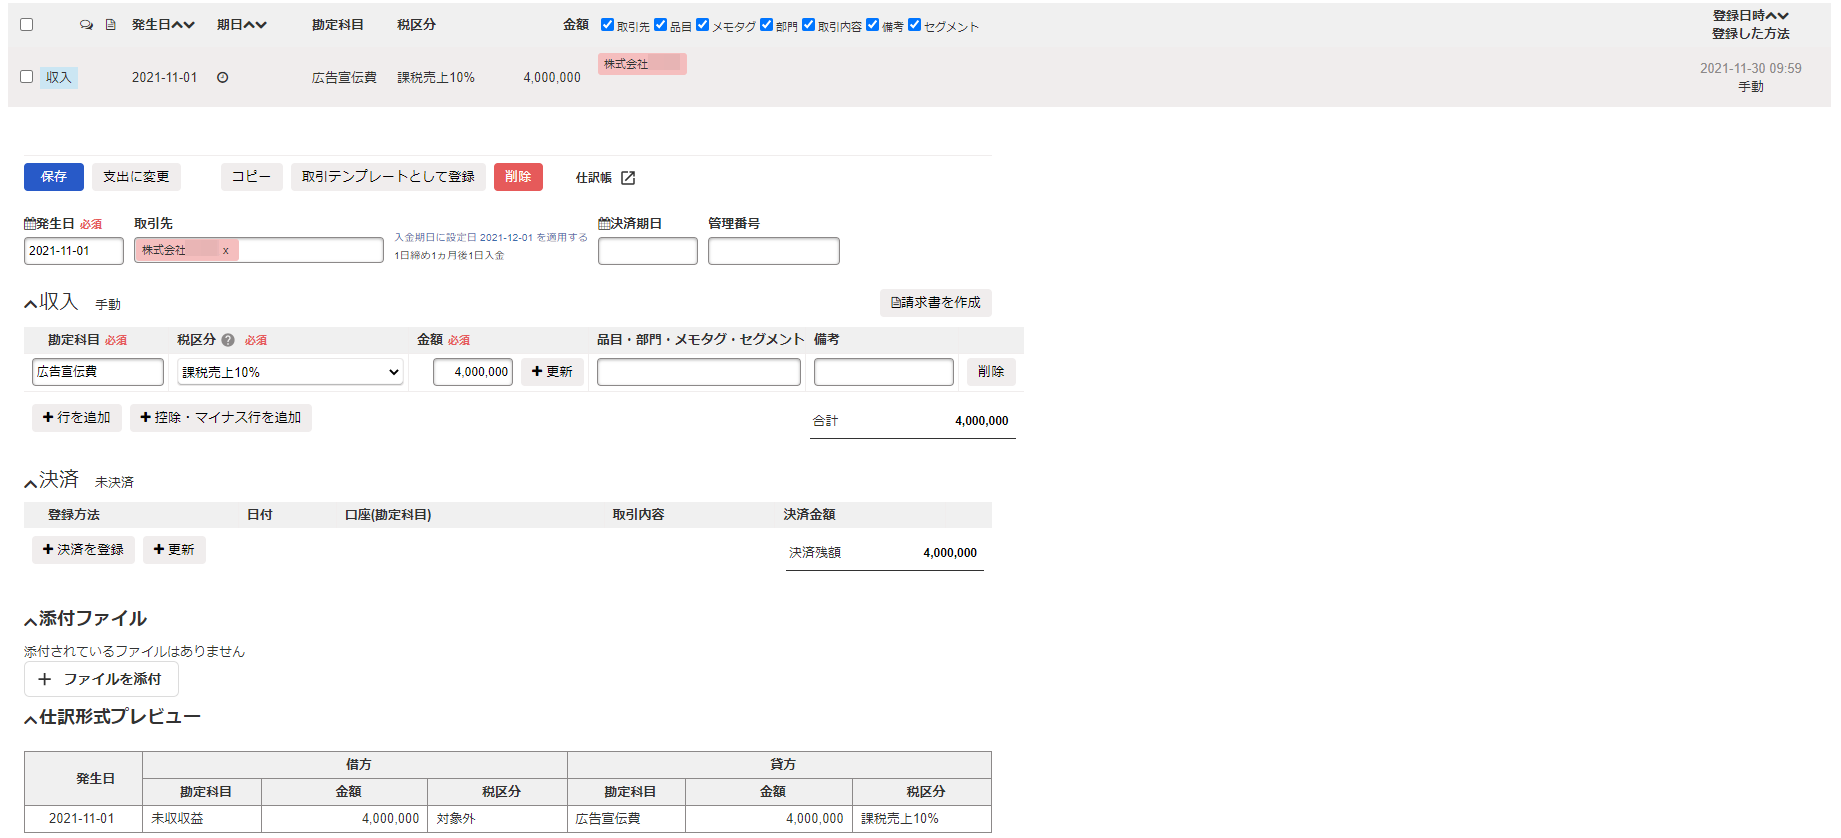This screenshot has width=1841, height=838.
Task: Delete the 広告宣伝費 line with its 削除 button
Action: [x=991, y=372]
